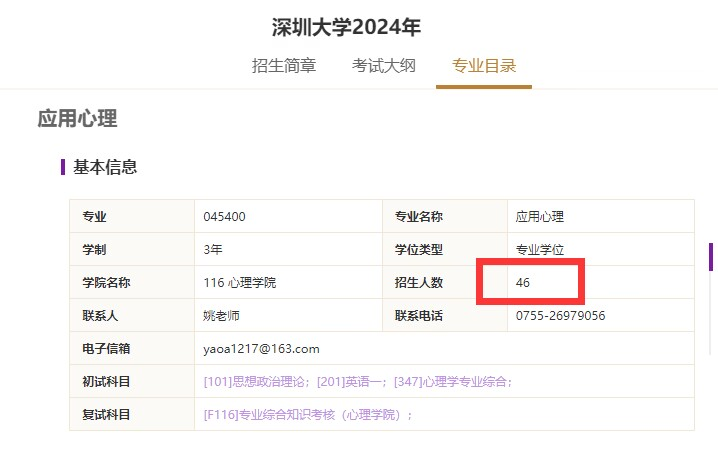Viewport: 718px width, 456px height.
Task: Click the 专业 row label
Action: 94,217
